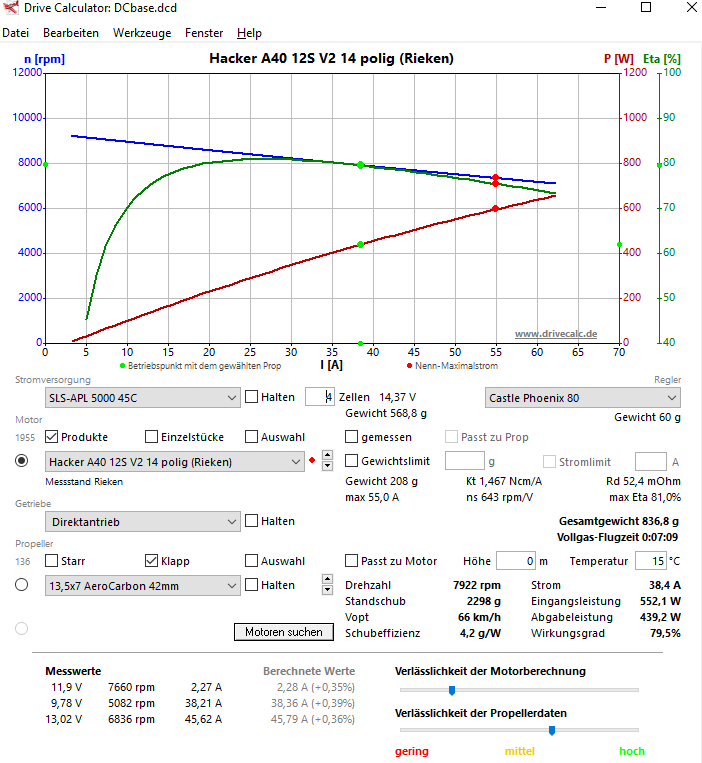
Task: Open the 13,5x7 AeroCarbon propeller dropdown
Action: (x=141, y=585)
